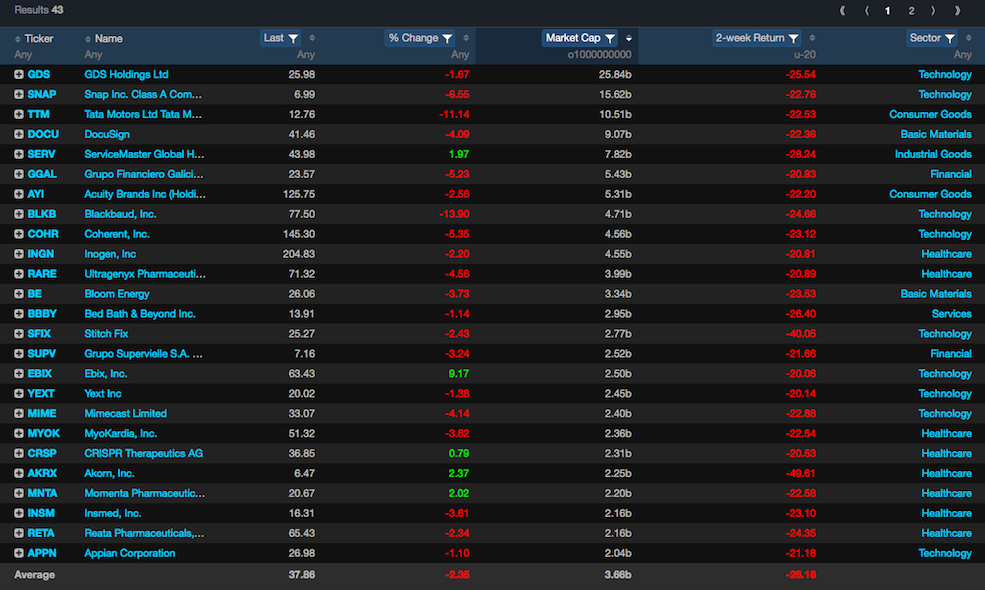Sort by Name using its sort arrows
This screenshot has height=590, width=985.
pos(88,39)
